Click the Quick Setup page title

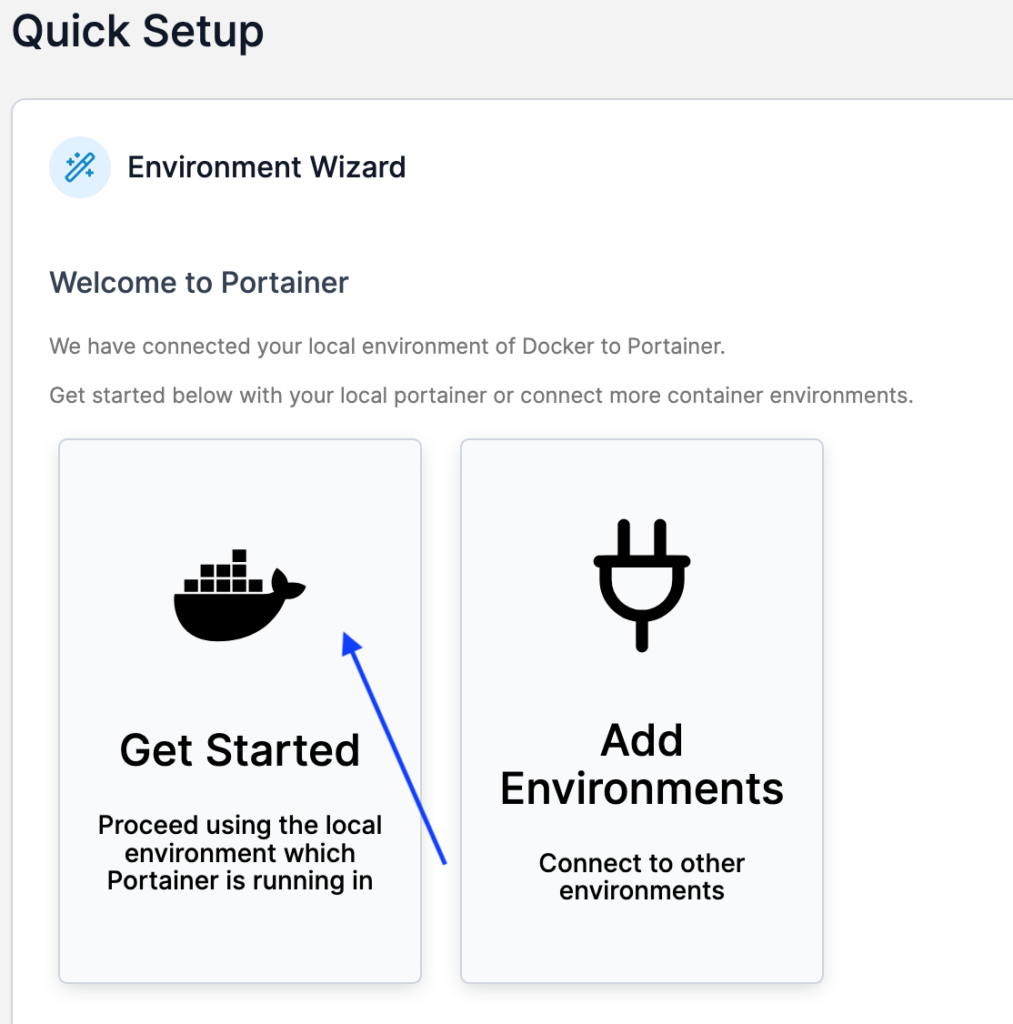pyautogui.click(x=137, y=32)
